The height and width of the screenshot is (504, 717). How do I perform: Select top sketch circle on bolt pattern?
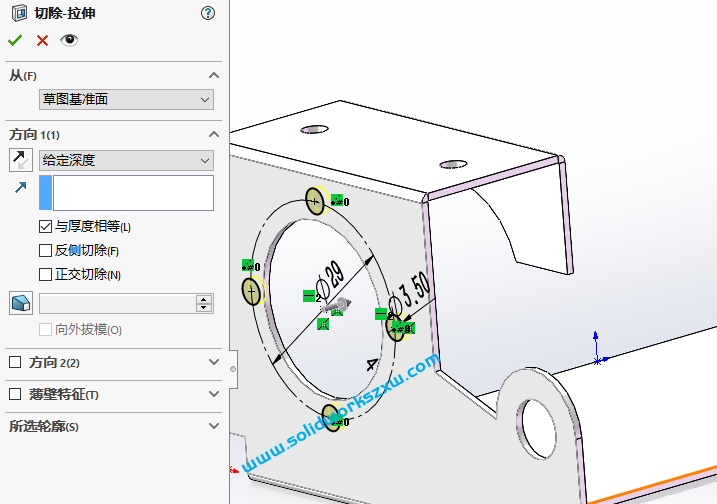click(x=315, y=201)
